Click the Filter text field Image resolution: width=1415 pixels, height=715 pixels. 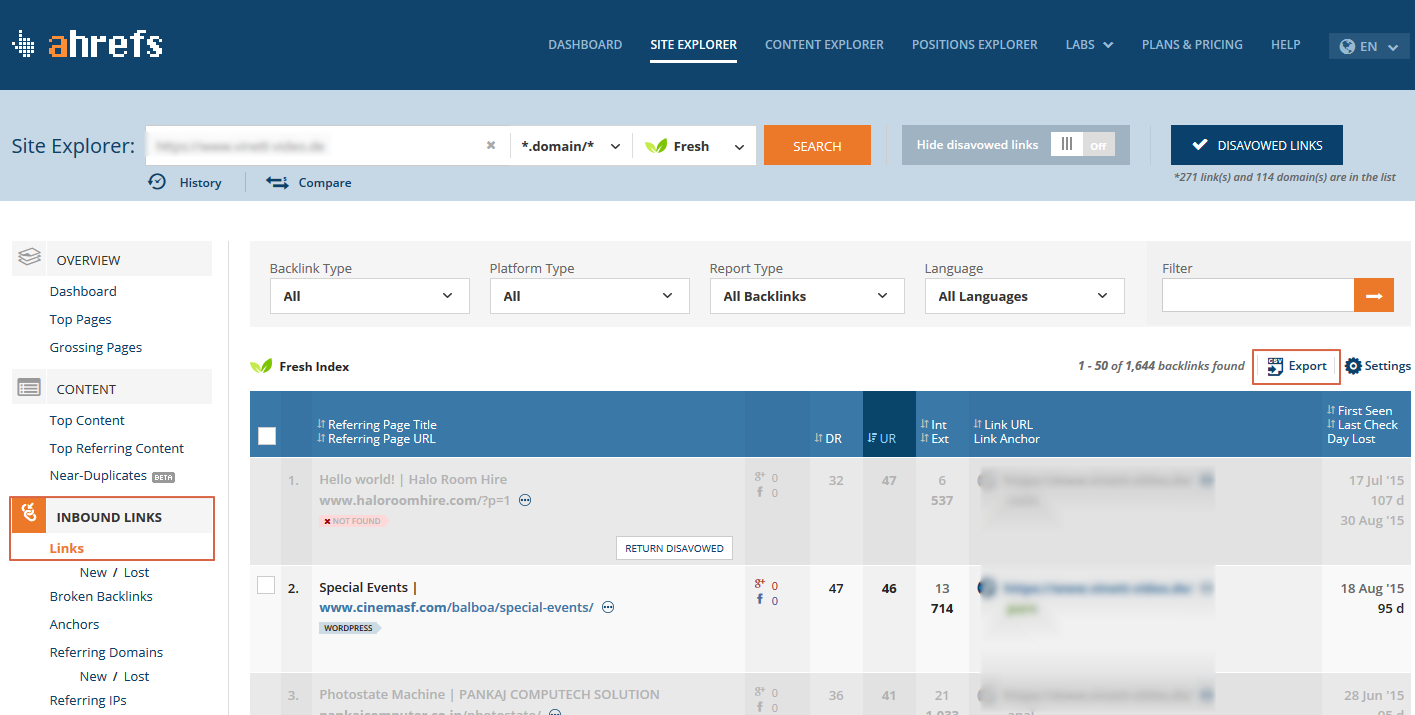[1258, 295]
